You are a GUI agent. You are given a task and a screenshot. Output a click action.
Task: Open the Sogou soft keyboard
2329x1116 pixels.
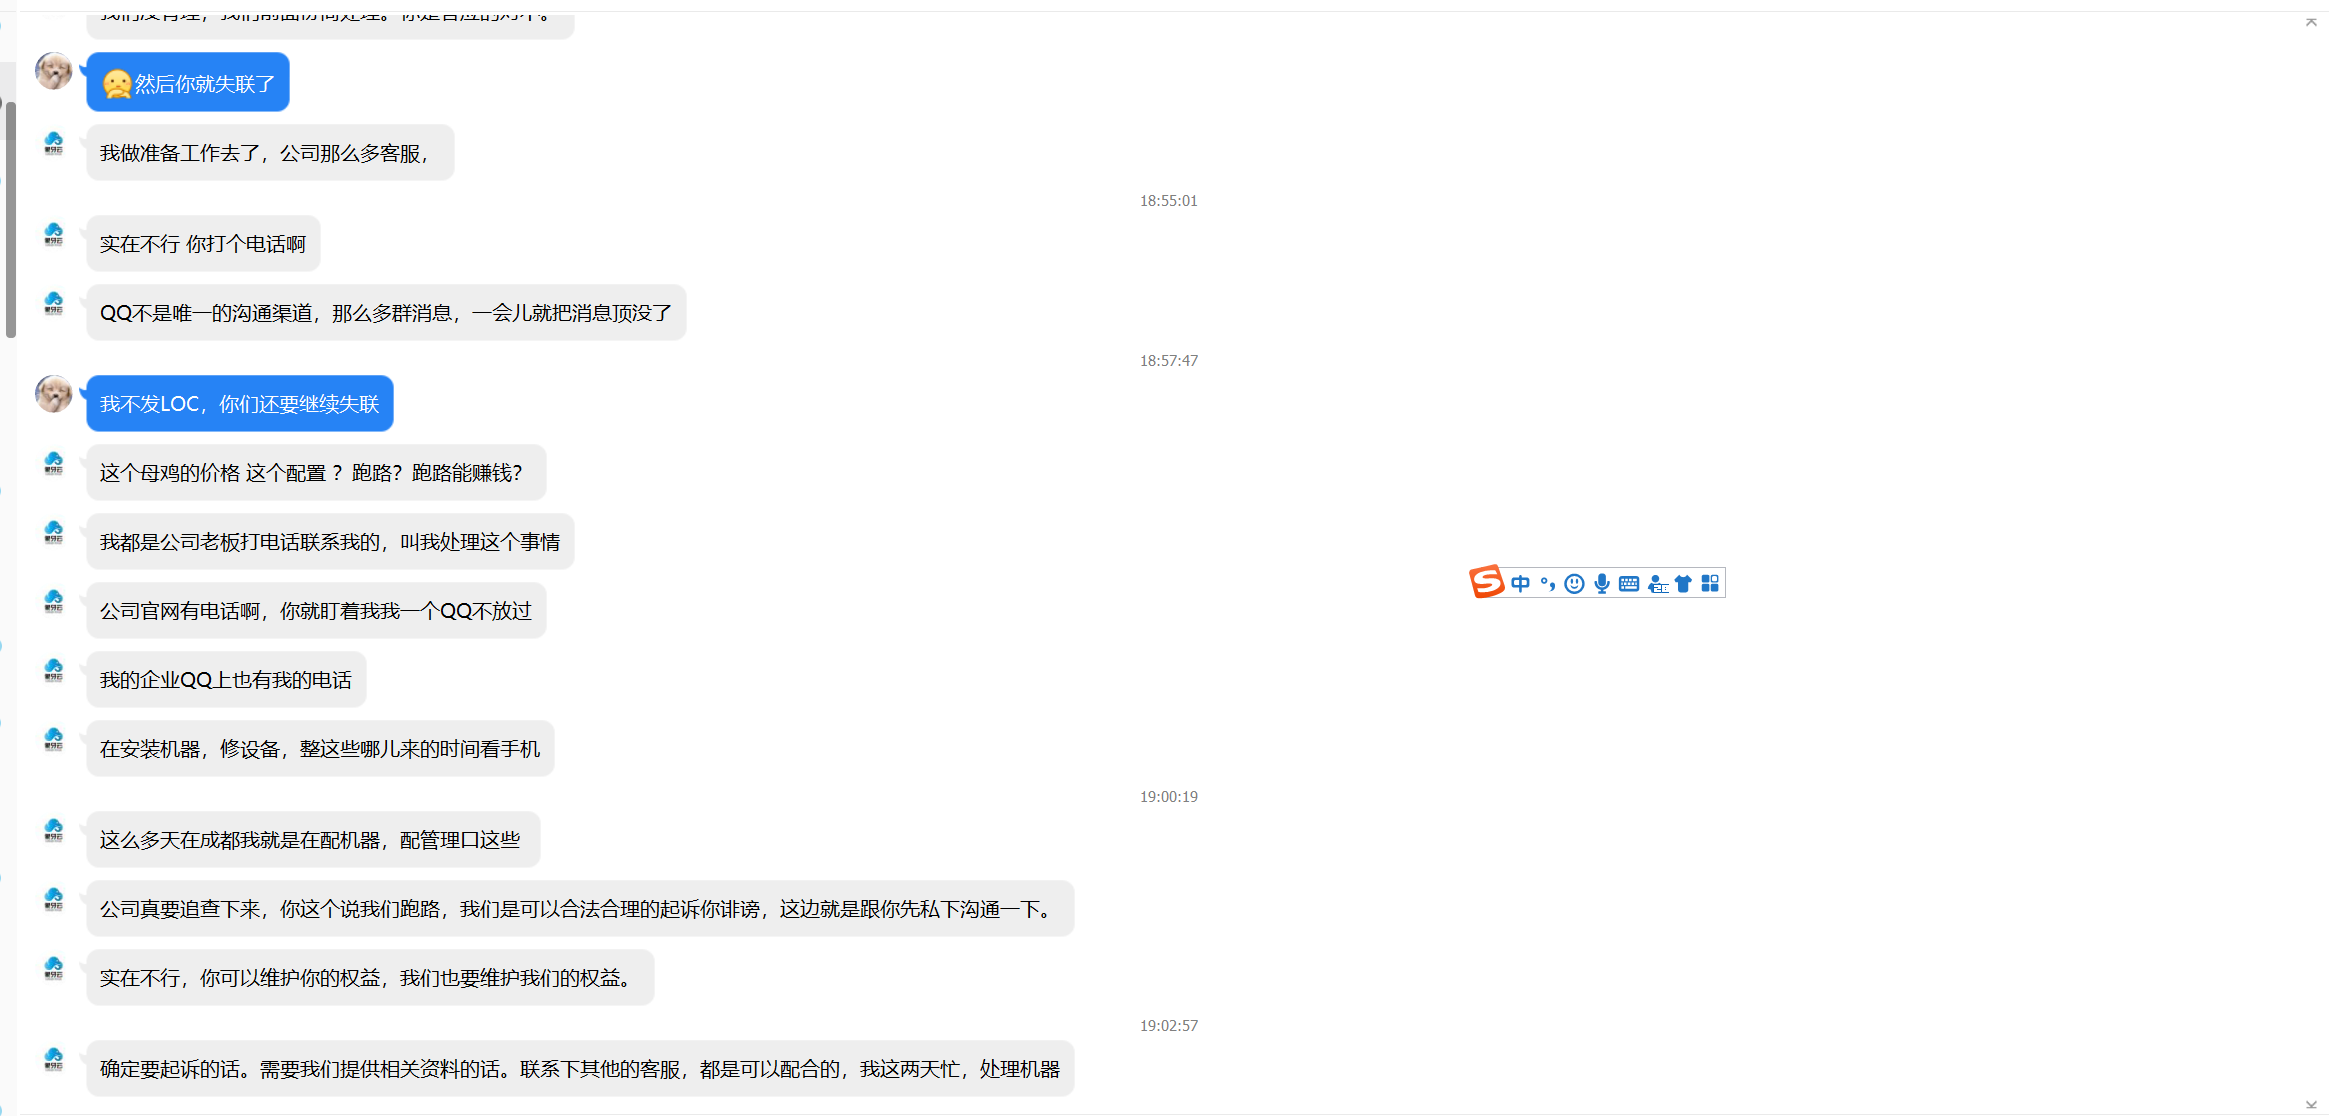point(1629,584)
